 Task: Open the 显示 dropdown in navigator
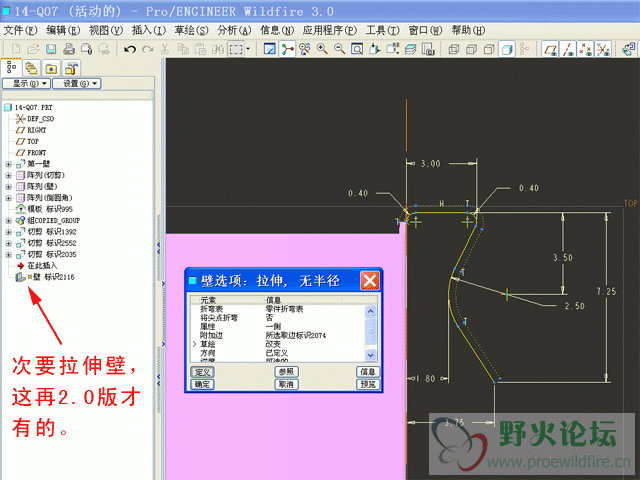[x=27, y=84]
